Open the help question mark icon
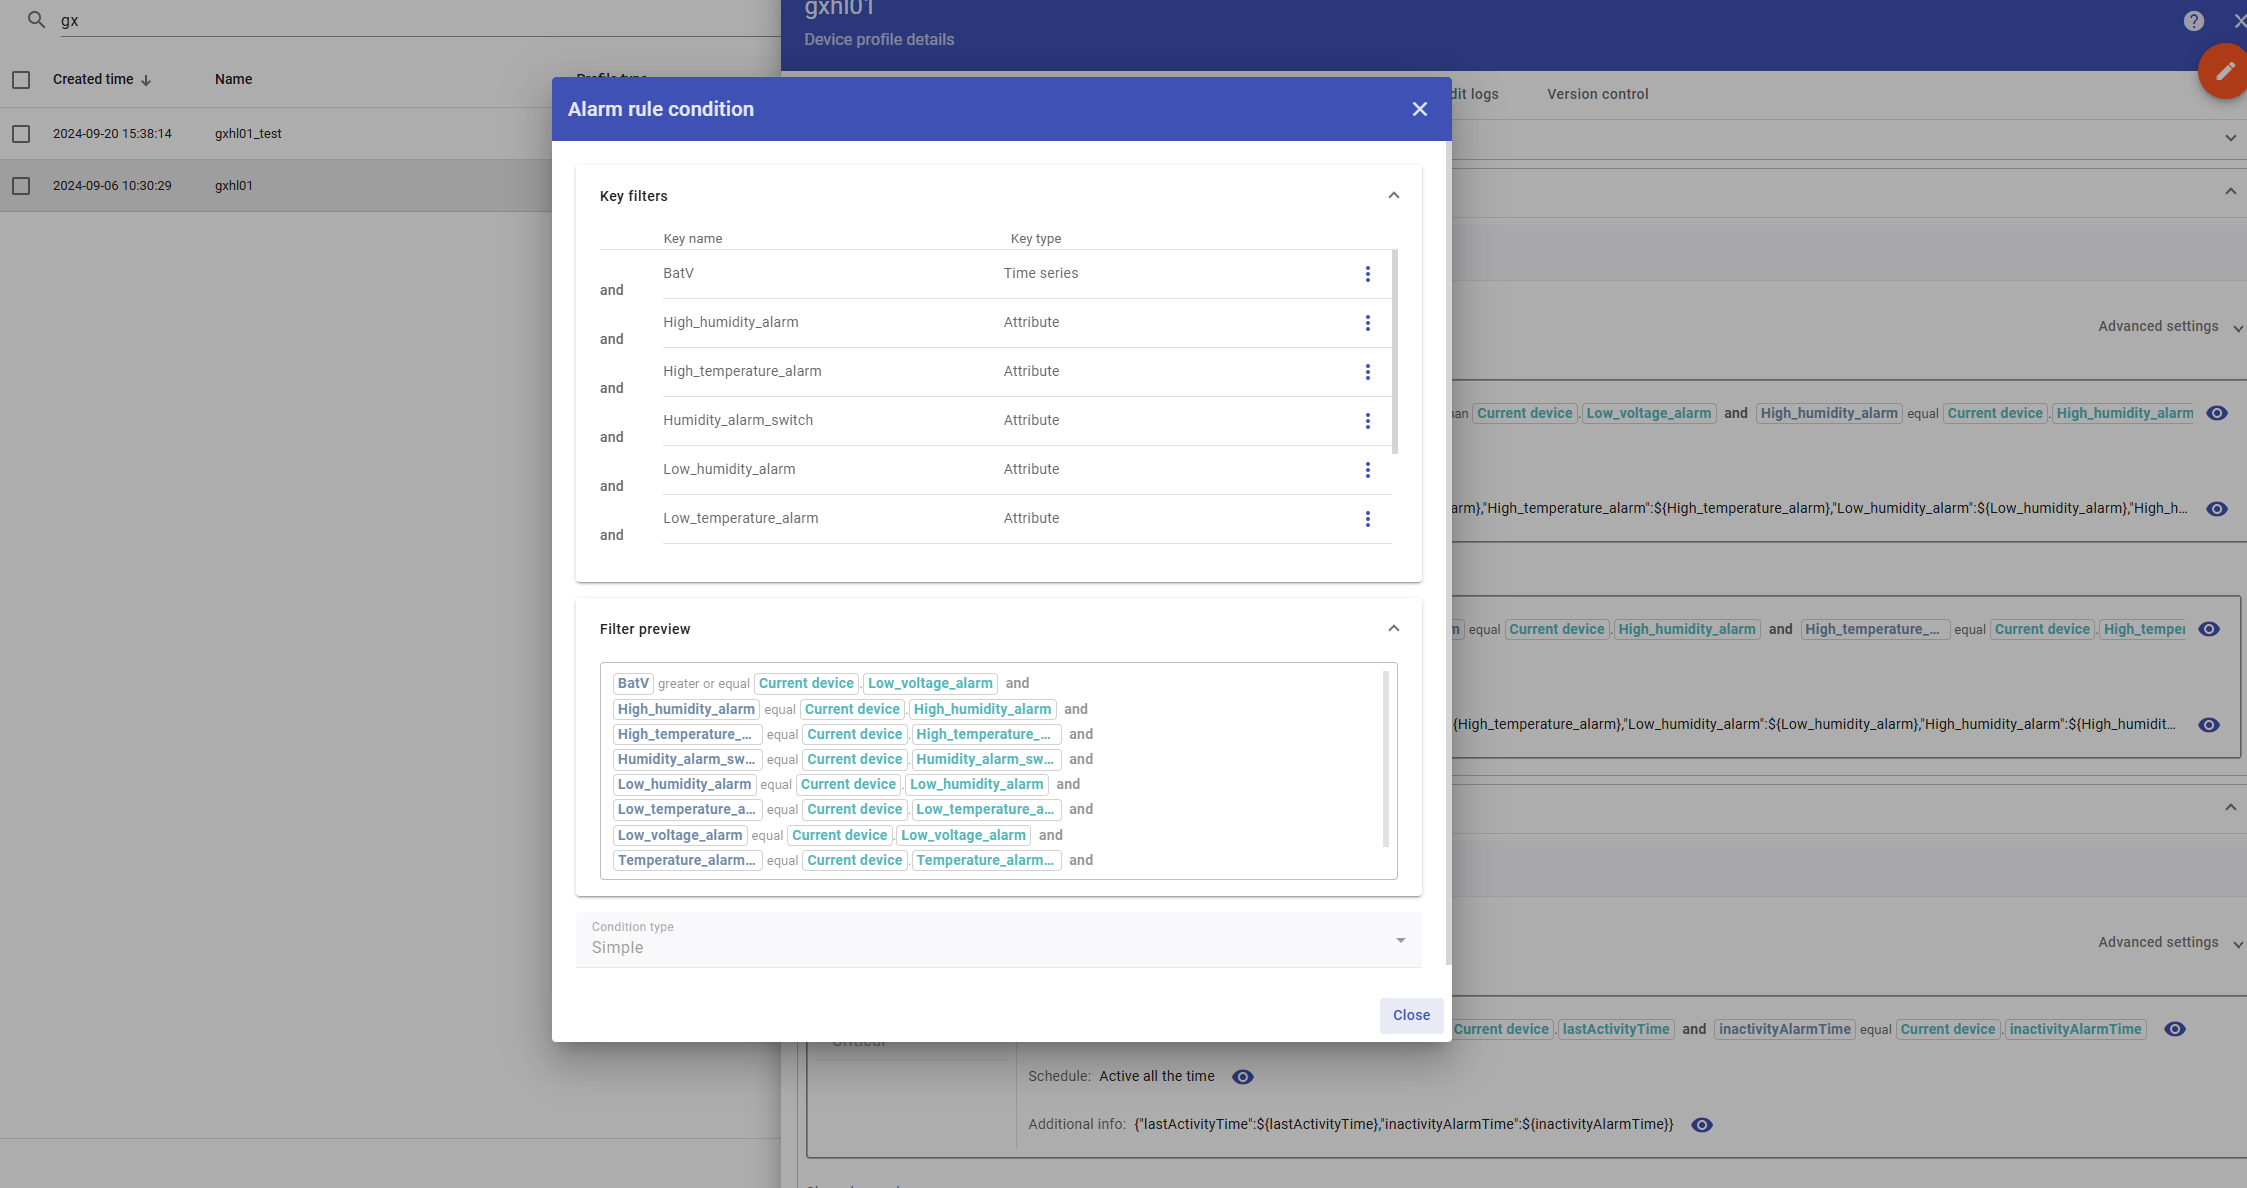 coord(2193,21)
